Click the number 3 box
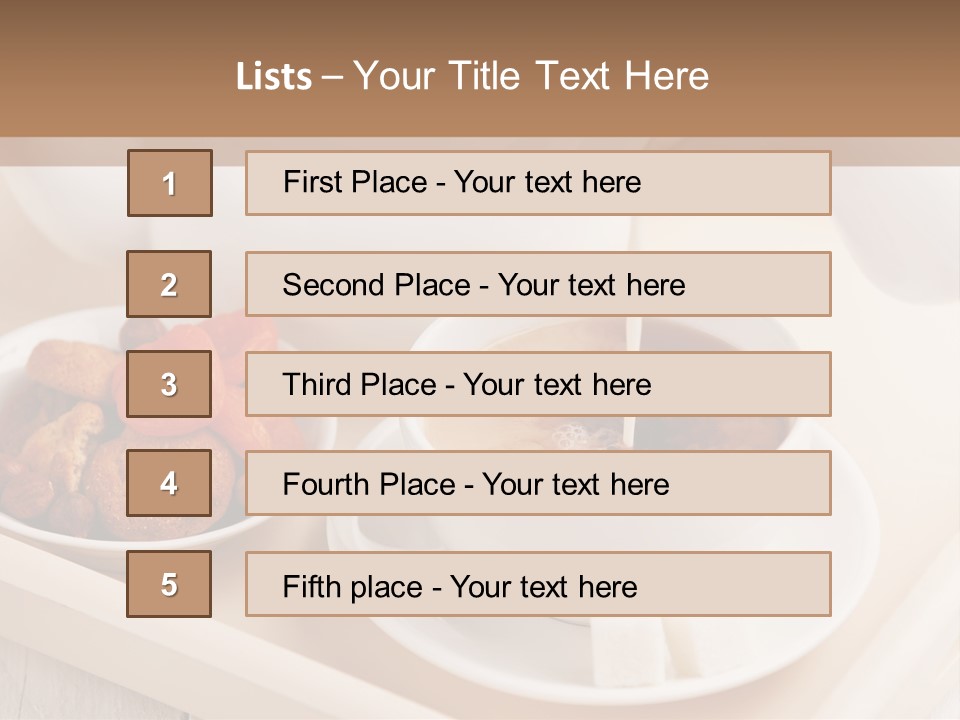 pyautogui.click(x=170, y=384)
